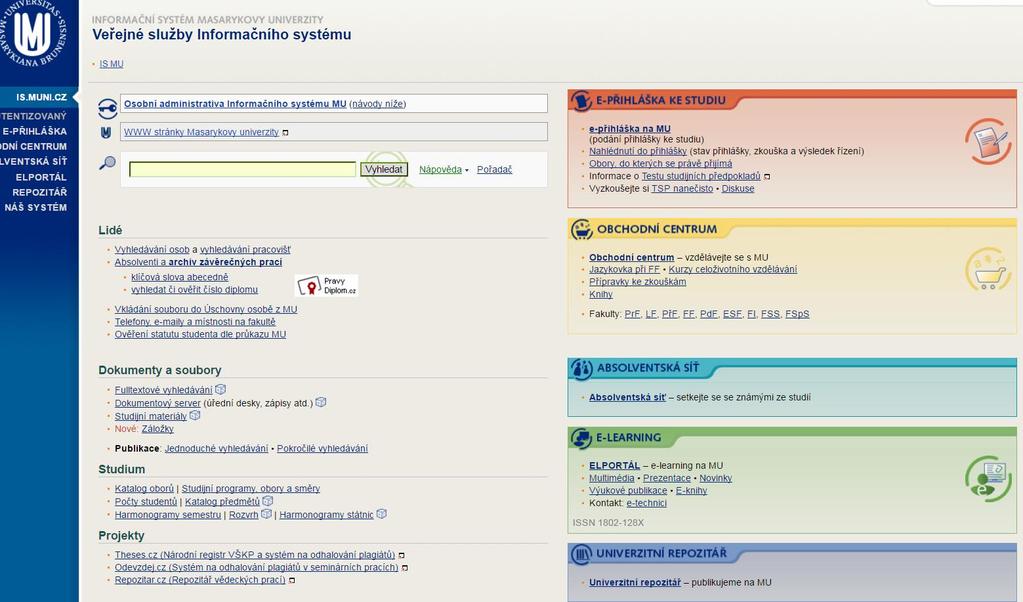Click the cube icon after Fulltextové vyhledávání
Viewport: 1023px width, 602px height.
[221, 389]
